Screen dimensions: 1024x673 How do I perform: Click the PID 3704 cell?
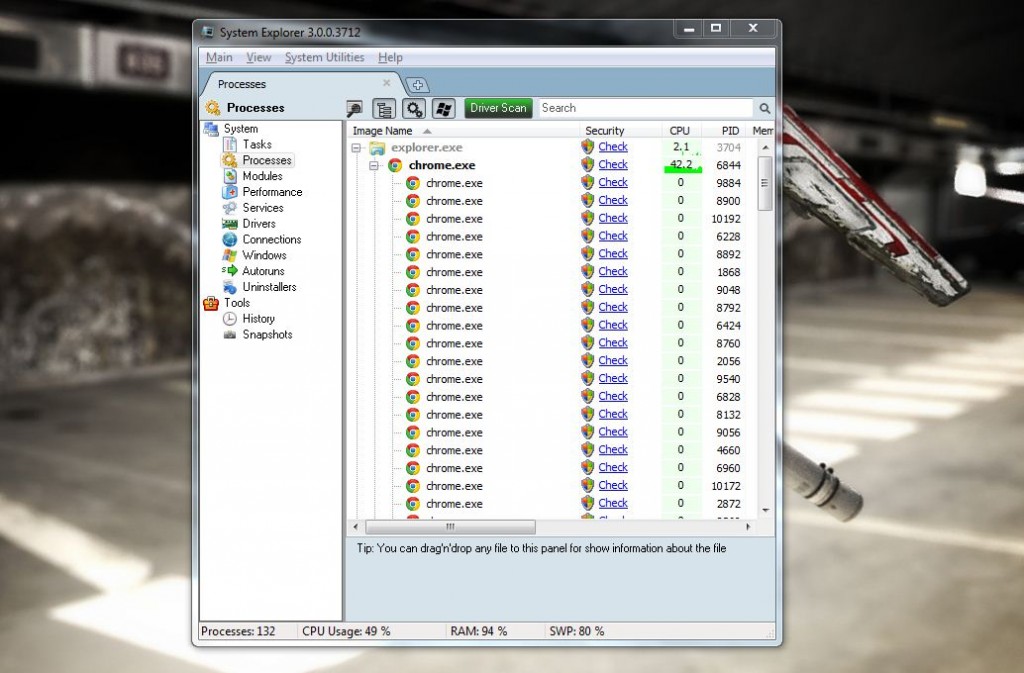(728, 148)
